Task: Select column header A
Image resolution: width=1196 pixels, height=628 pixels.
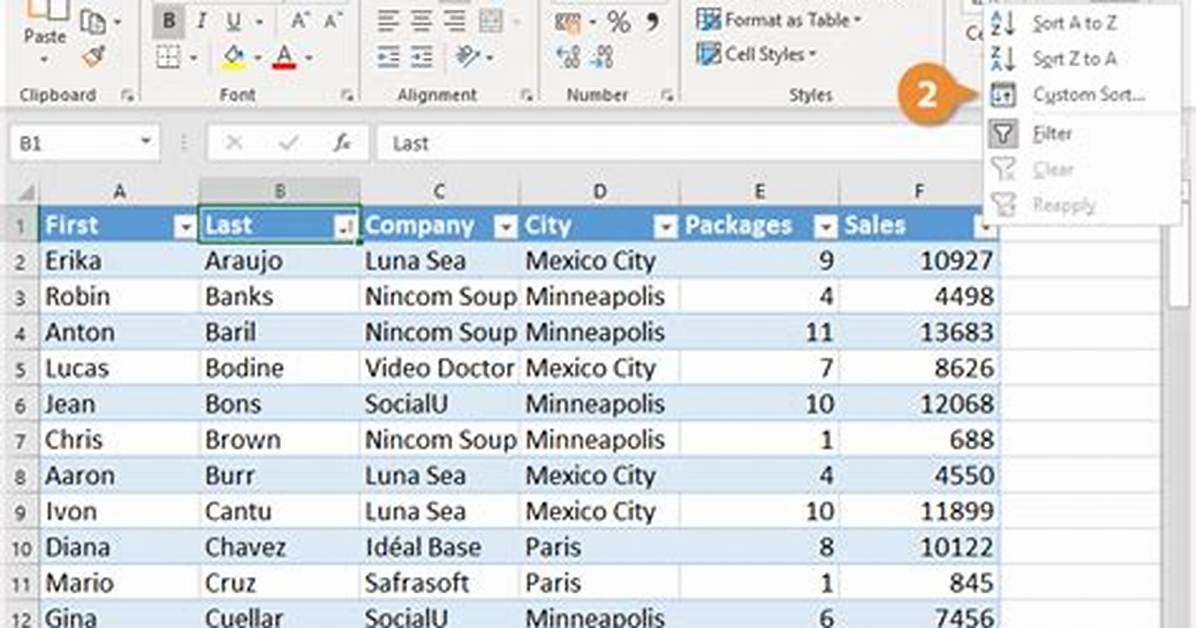Action: pyautogui.click(x=119, y=192)
